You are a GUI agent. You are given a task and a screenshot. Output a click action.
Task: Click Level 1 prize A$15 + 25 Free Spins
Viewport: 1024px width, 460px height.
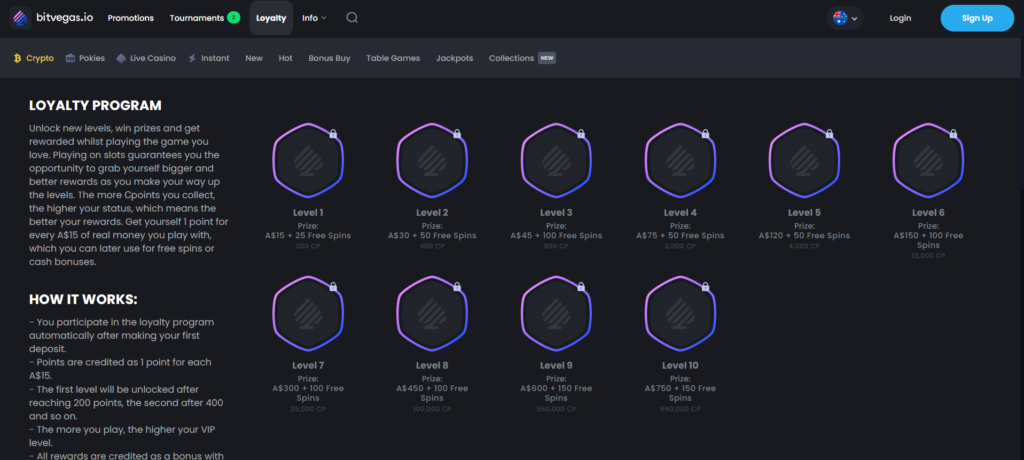[308, 236]
